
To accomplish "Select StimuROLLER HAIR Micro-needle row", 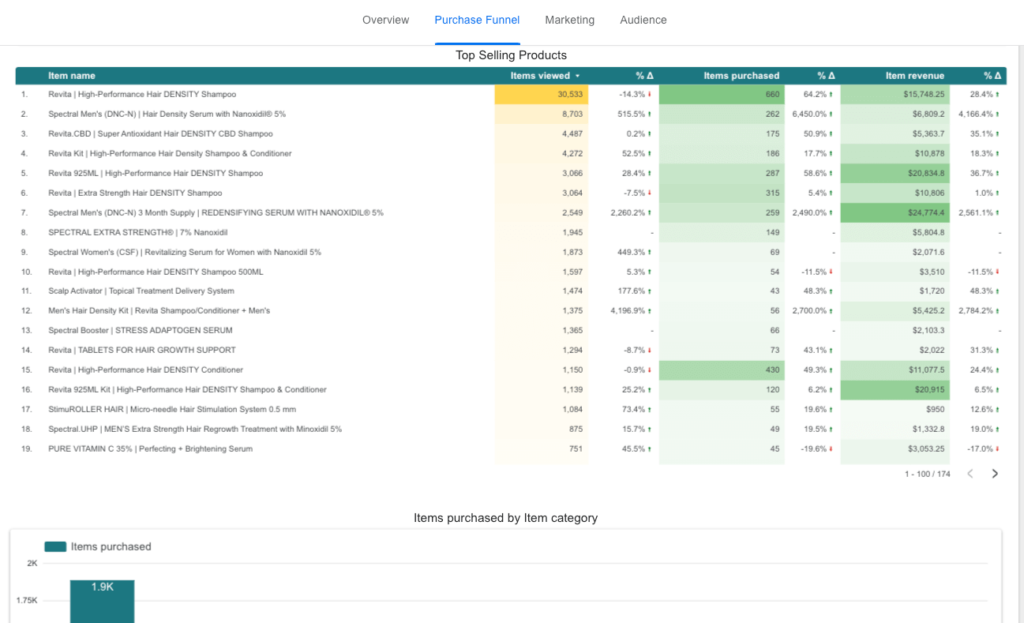I will pyautogui.click(x=511, y=409).
